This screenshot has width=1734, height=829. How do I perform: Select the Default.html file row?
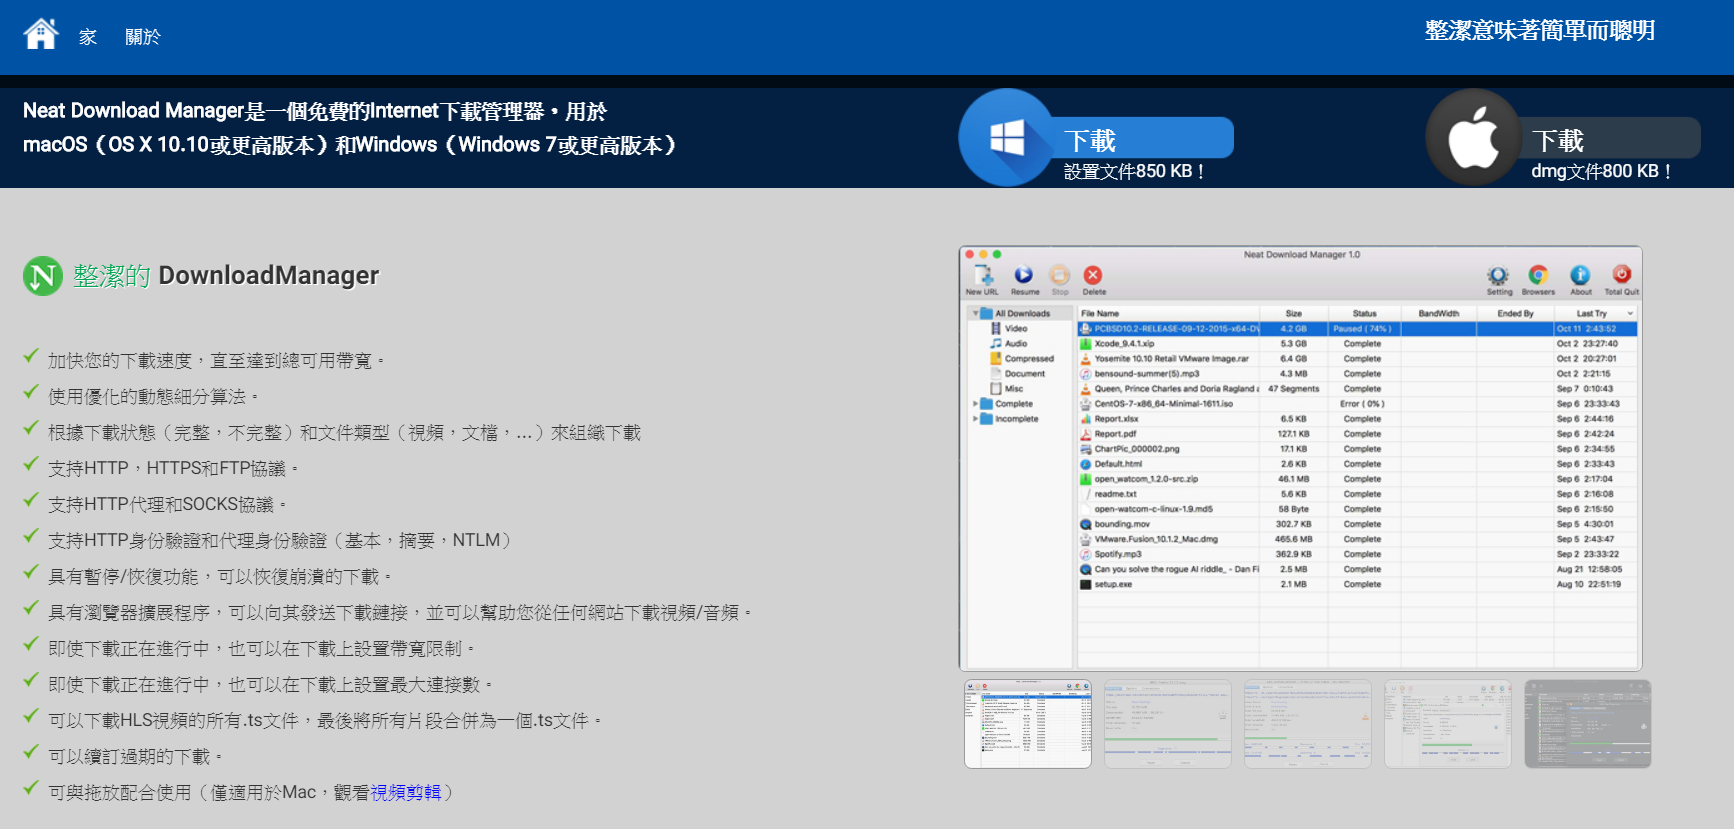tap(1358, 464)
